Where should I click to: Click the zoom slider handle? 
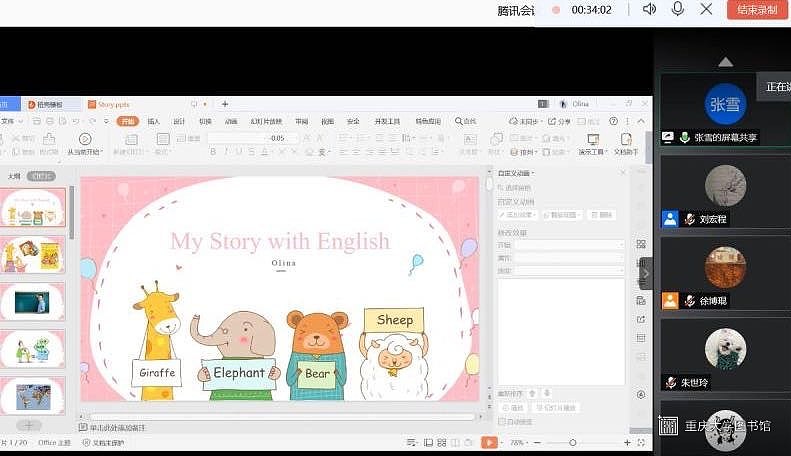573,442
